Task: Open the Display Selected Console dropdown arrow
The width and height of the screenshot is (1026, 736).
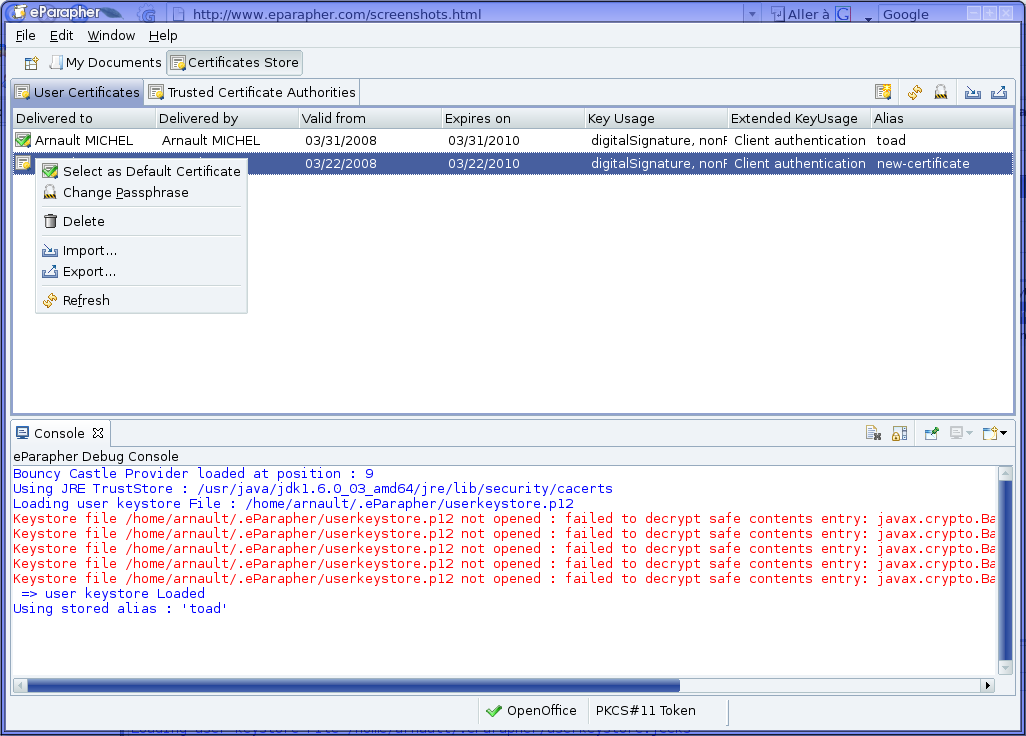Action: pos(970,433)
